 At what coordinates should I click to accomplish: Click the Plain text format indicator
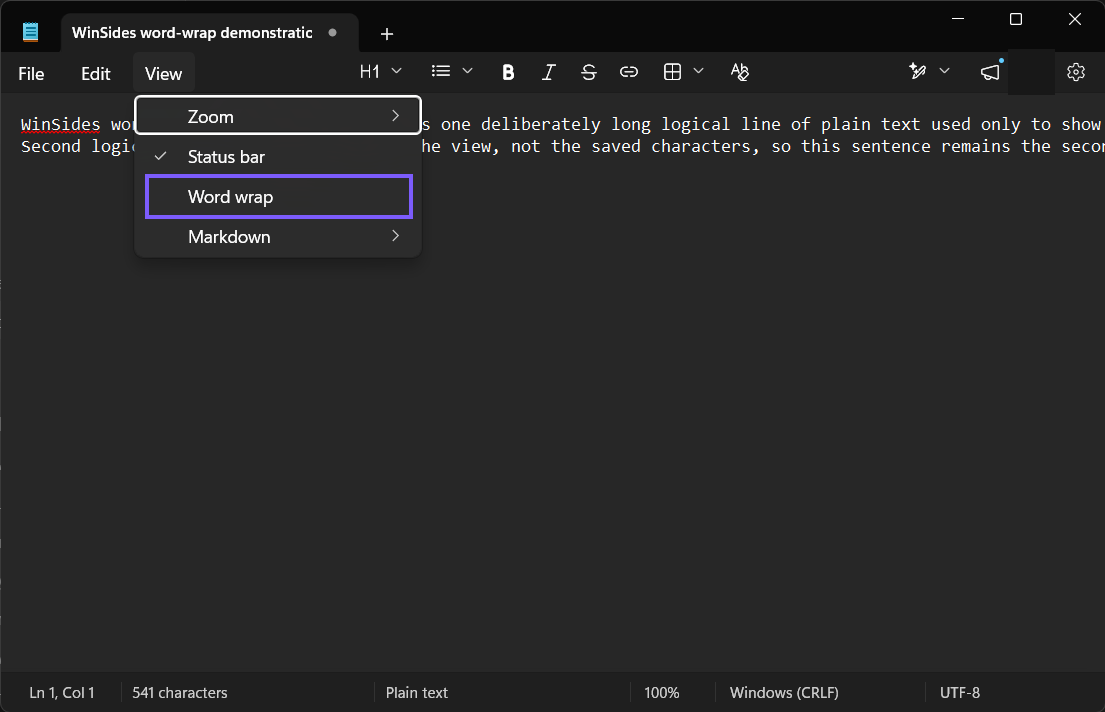[x=416, y=692]
